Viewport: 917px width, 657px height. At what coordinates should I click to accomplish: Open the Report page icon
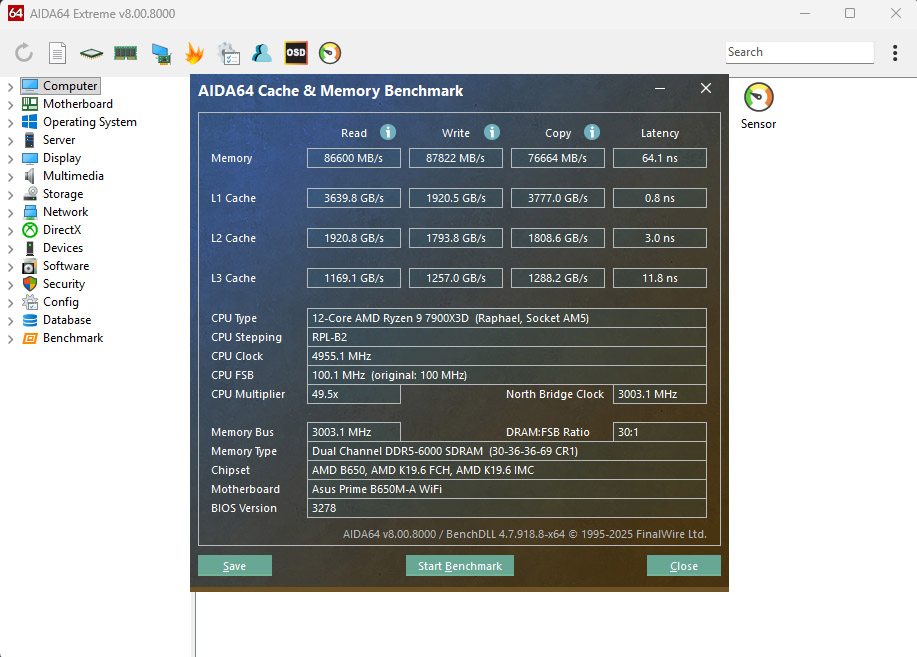[58, 53]
